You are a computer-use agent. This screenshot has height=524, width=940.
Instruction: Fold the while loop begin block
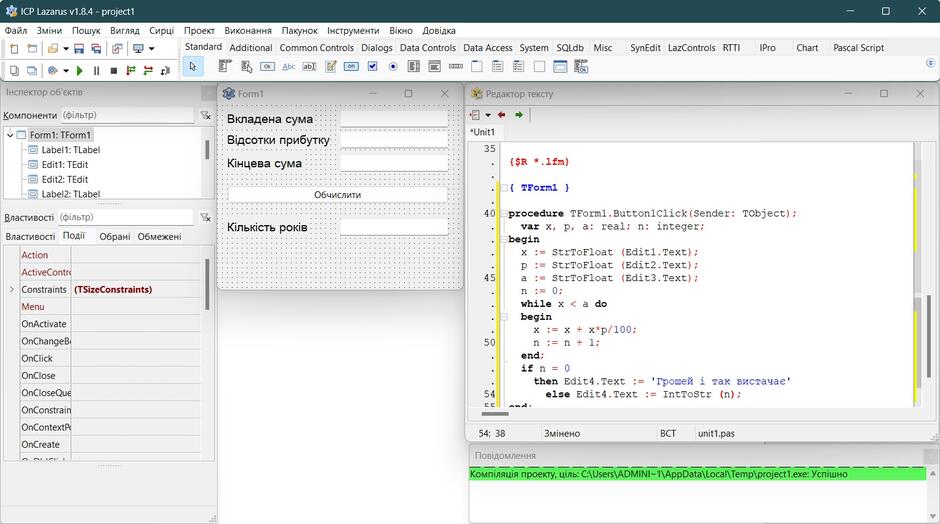pos(504,317)
